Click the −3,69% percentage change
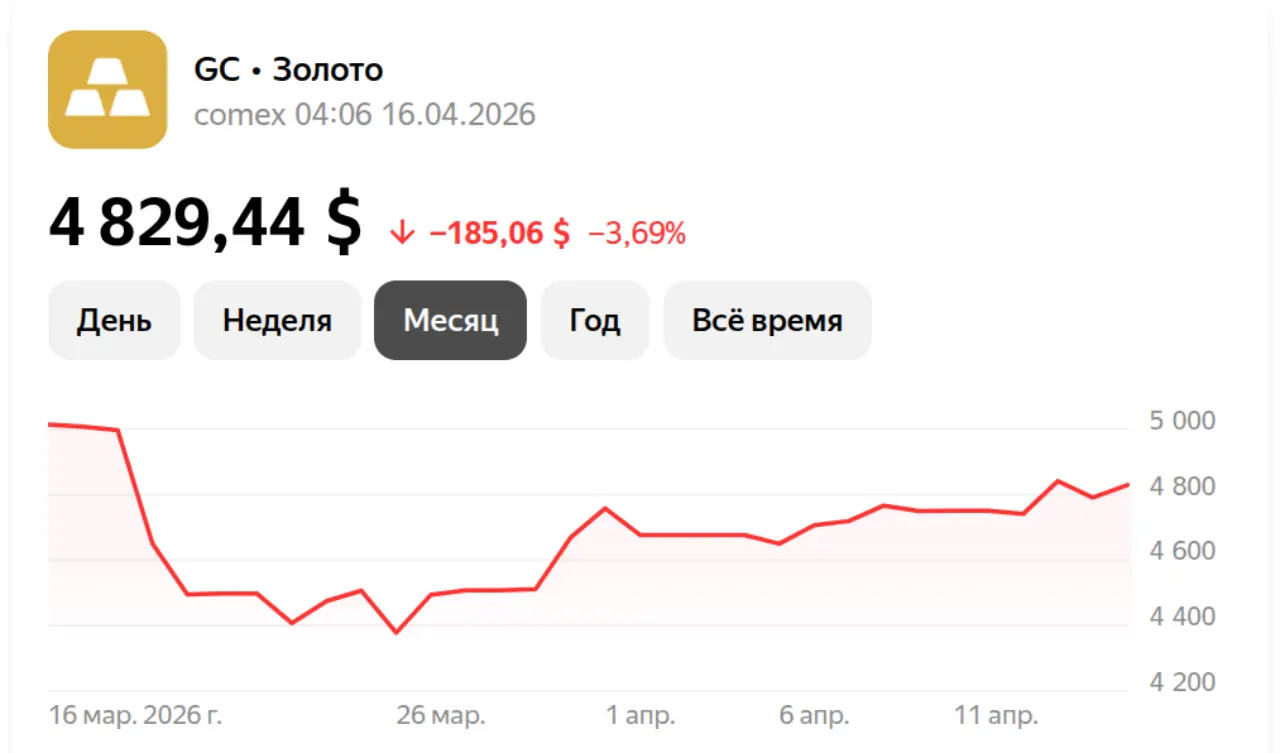 click(x=637, y=234)
